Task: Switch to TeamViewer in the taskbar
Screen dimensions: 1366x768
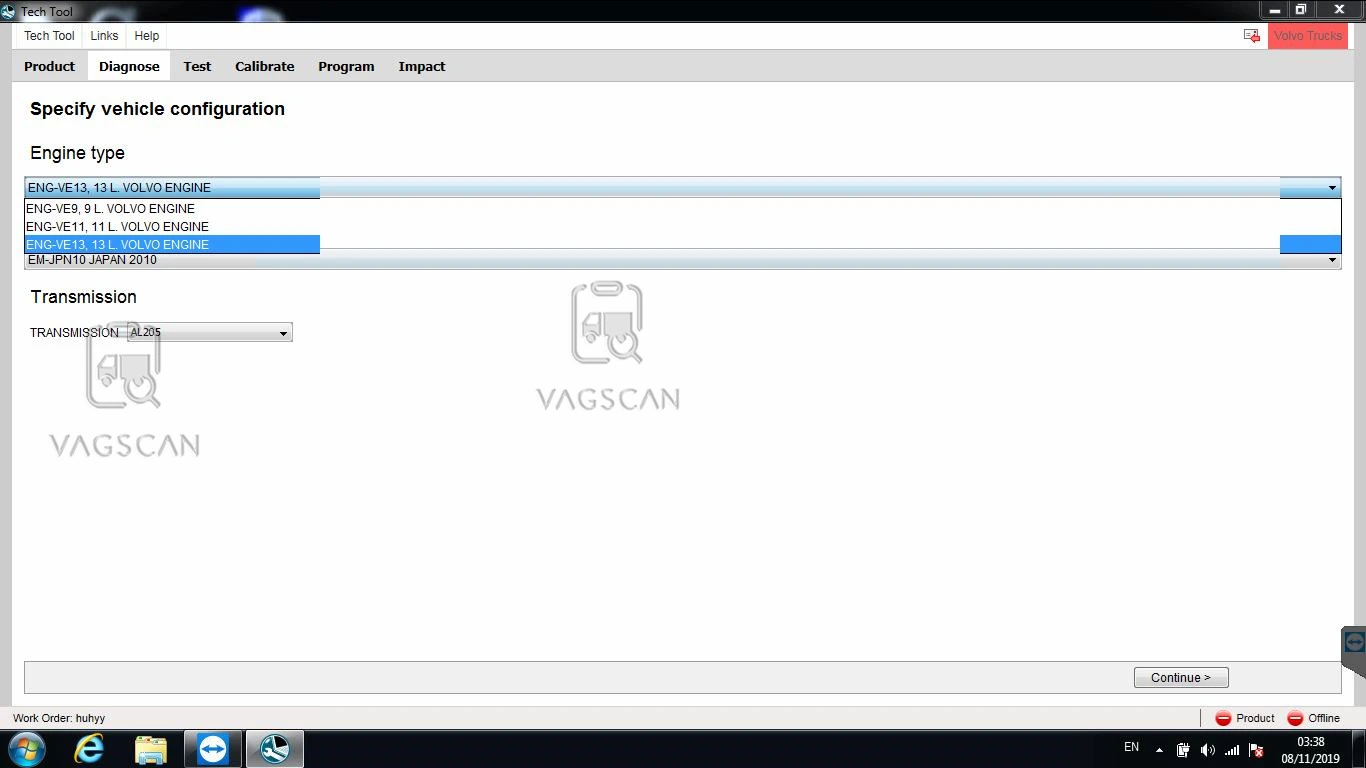Action: [212, 749]
